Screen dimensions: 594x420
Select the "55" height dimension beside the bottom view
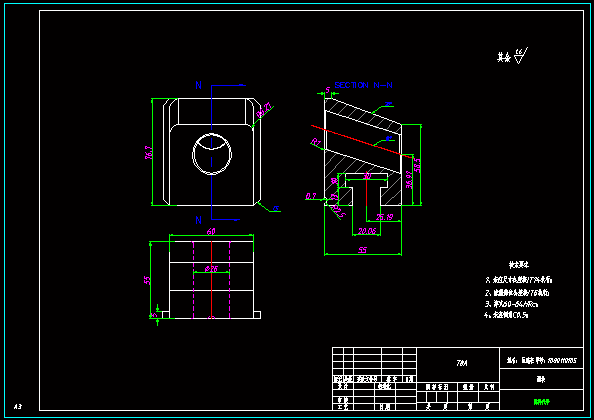pyautogui.click(x=147, y=280)
